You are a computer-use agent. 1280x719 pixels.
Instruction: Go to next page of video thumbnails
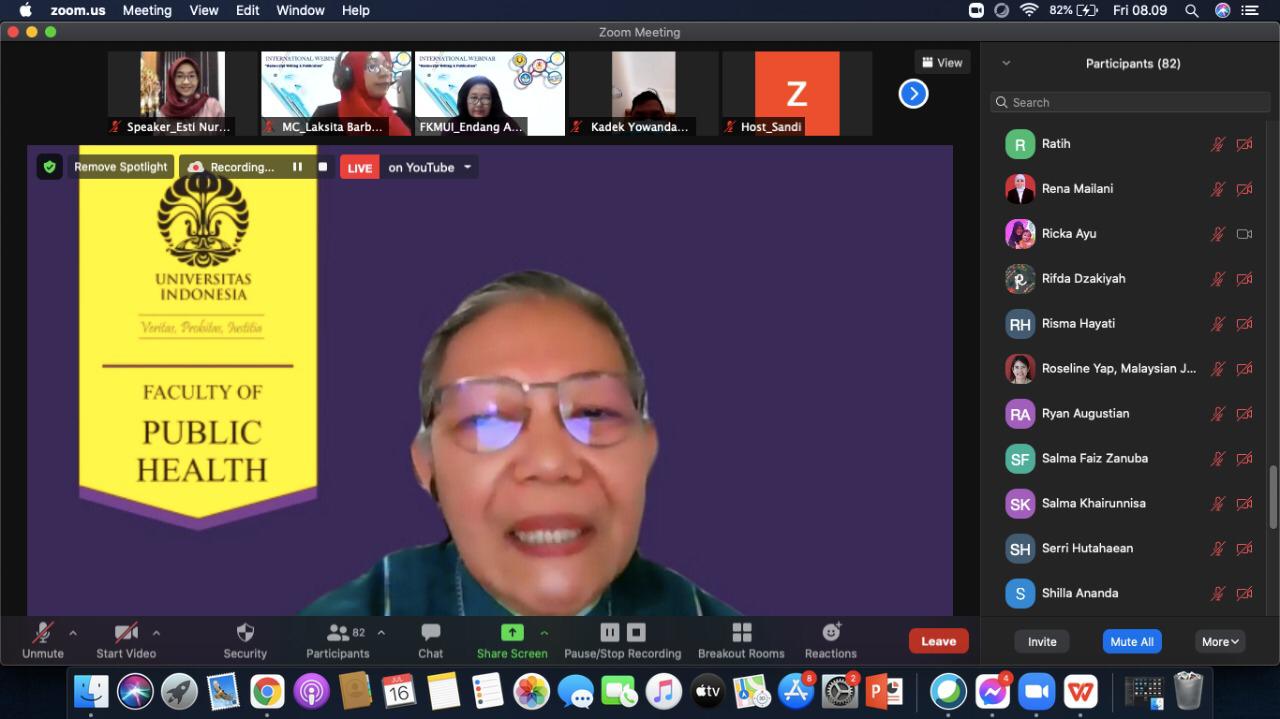pyautogui.click(x=913, y=94)
